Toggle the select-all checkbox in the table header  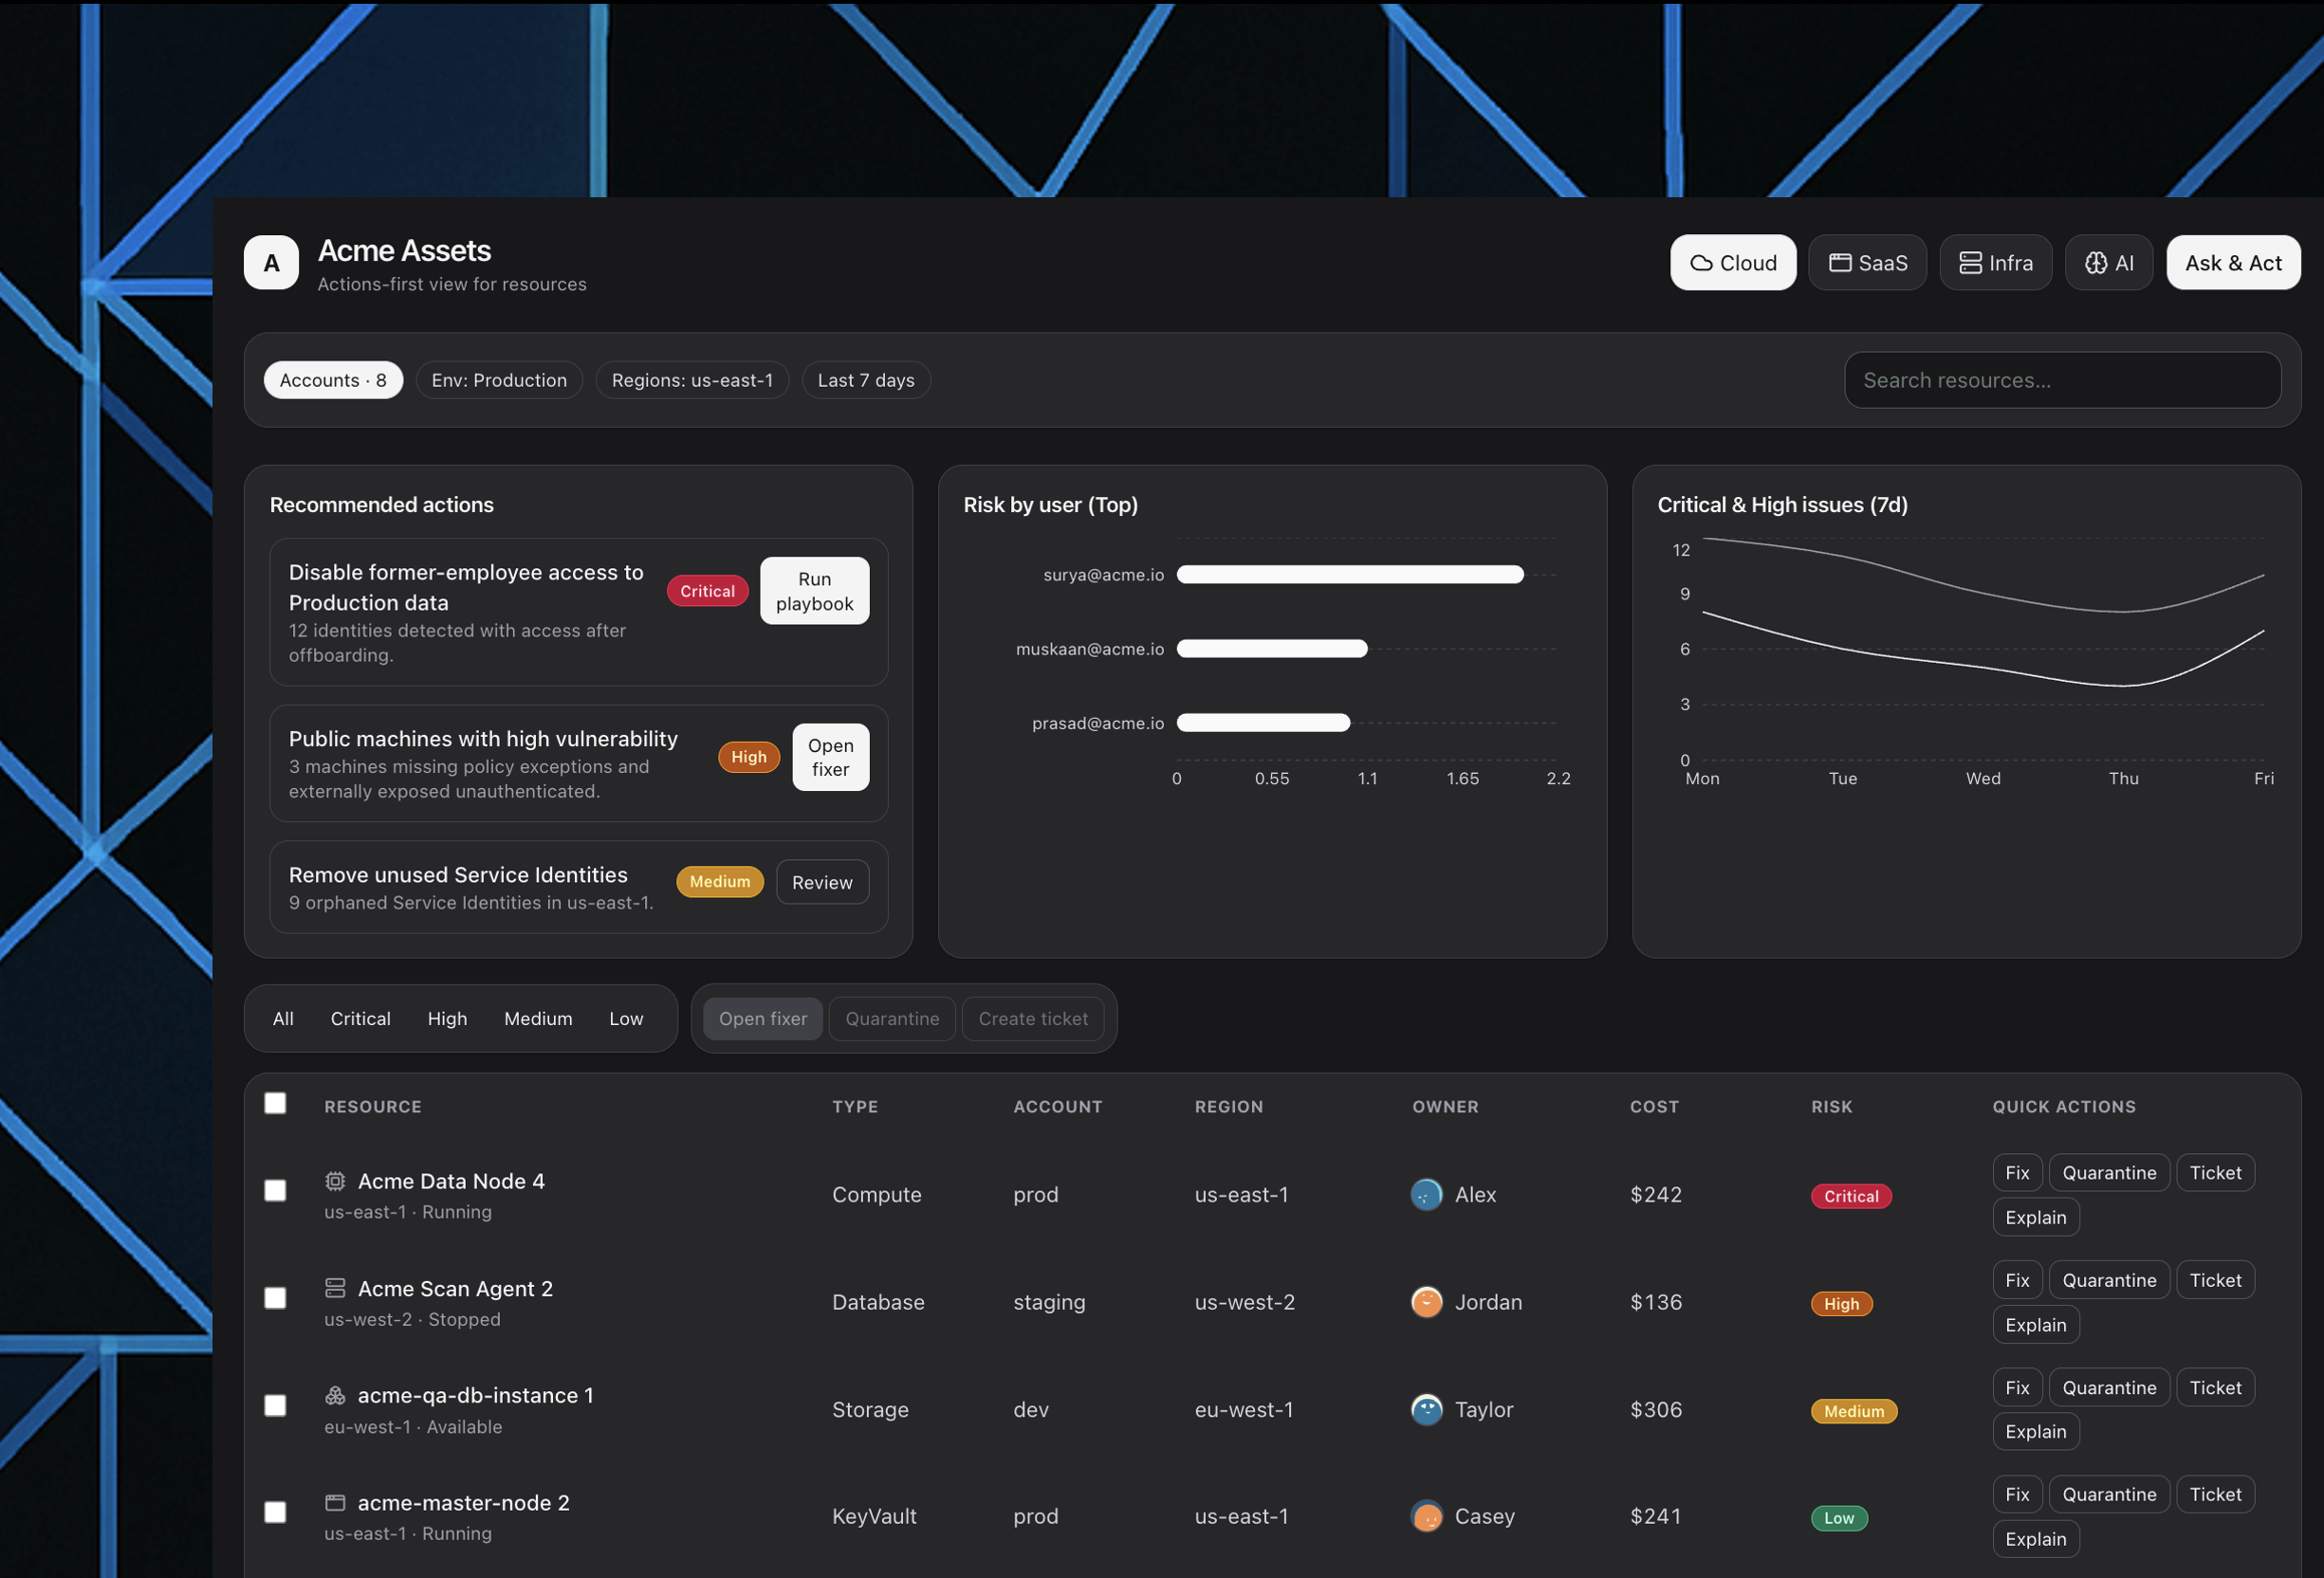click(x=275, y=1103)
